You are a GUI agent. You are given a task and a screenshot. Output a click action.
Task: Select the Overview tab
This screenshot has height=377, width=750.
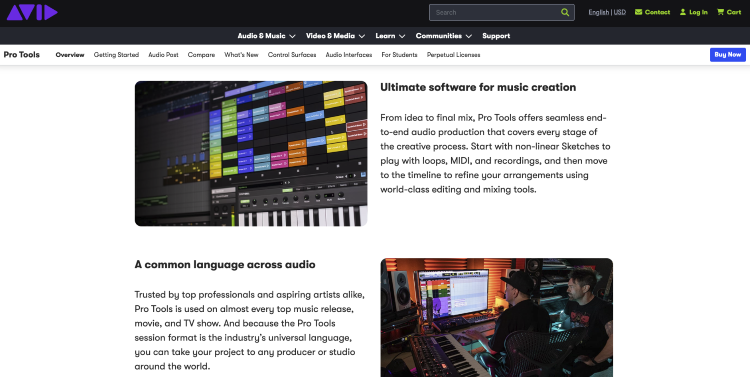coord(70,55)
